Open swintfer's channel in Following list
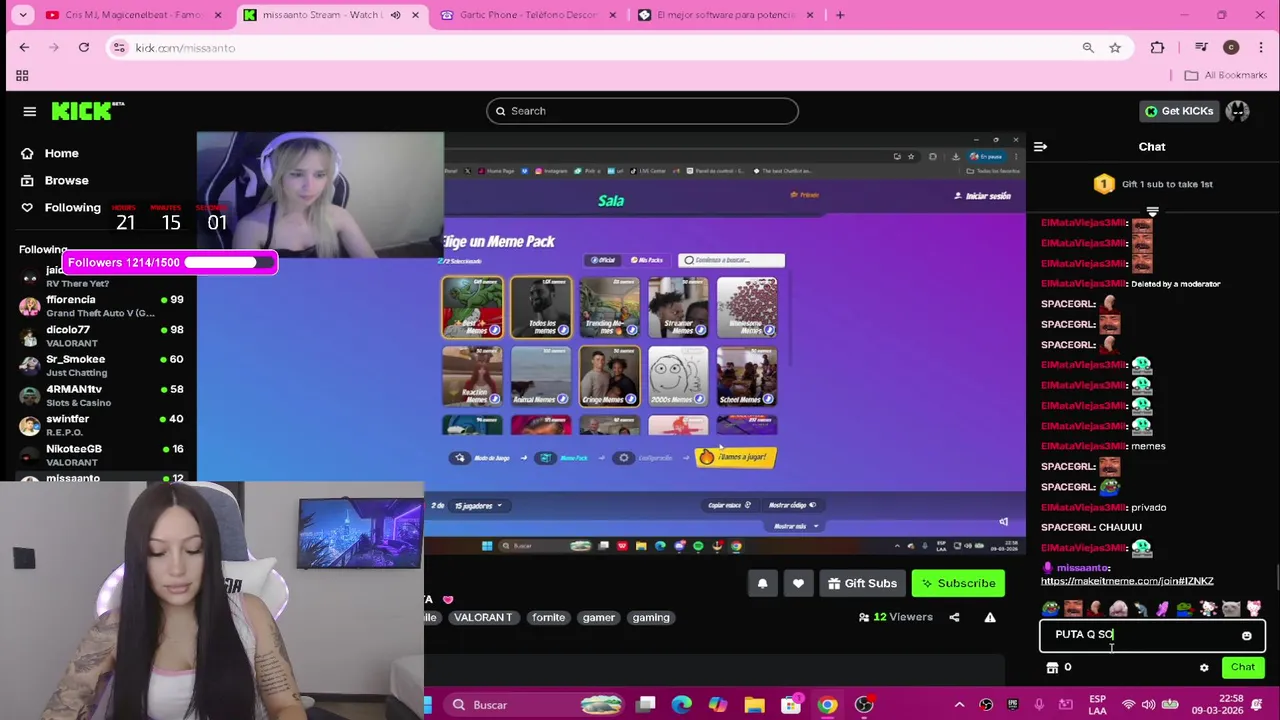The height and width of the screenshot is (720, 1280). (100, 425)
